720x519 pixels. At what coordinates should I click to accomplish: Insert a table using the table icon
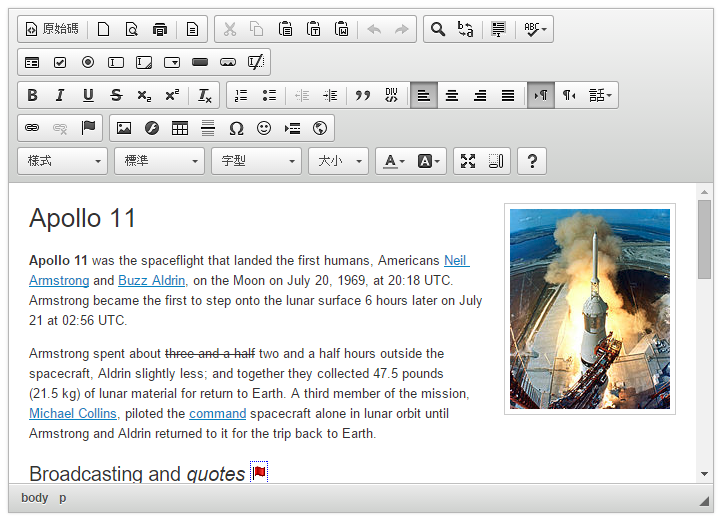tap(180, 128)
